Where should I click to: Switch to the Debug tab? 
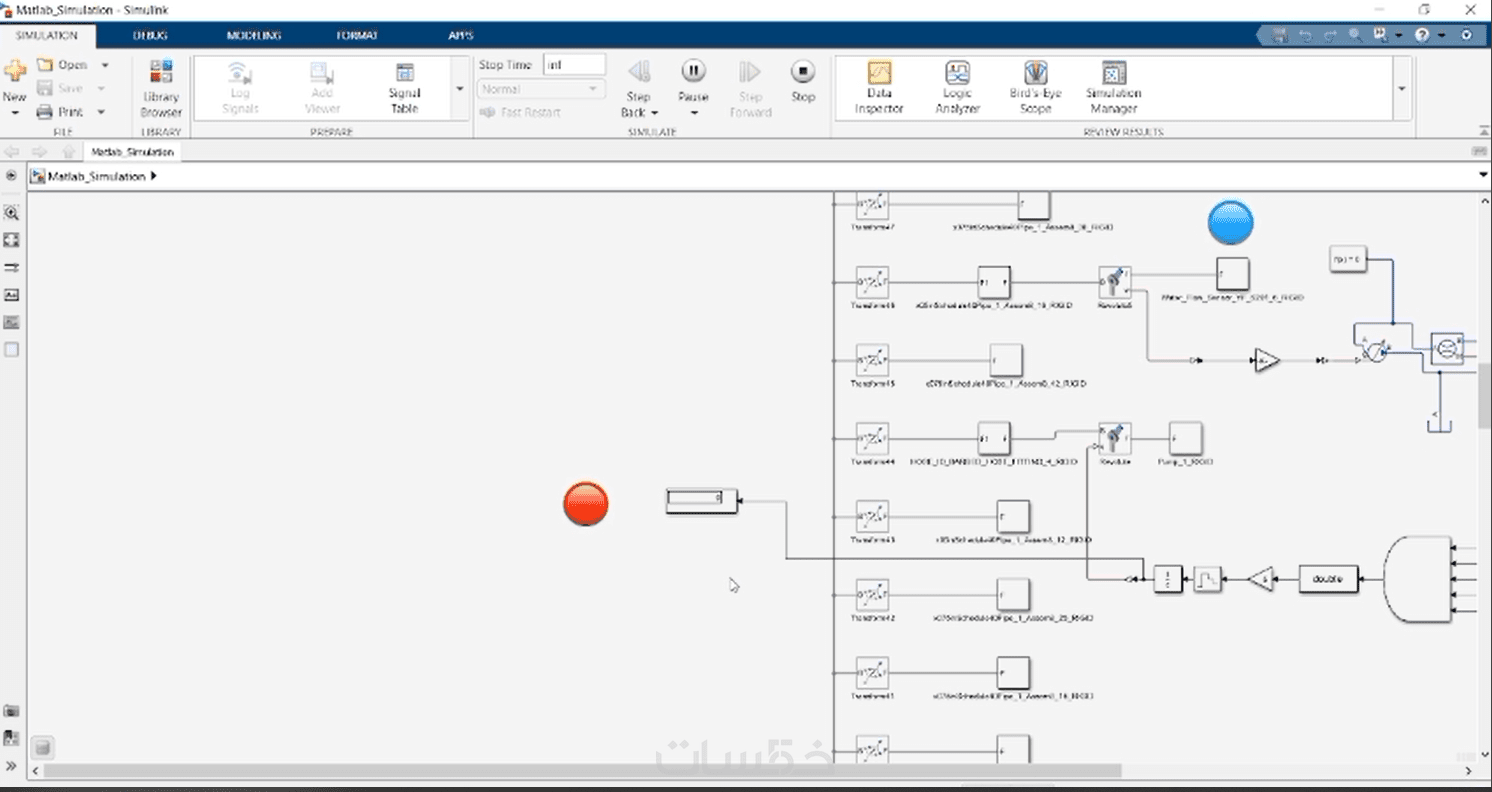(150, 35)
